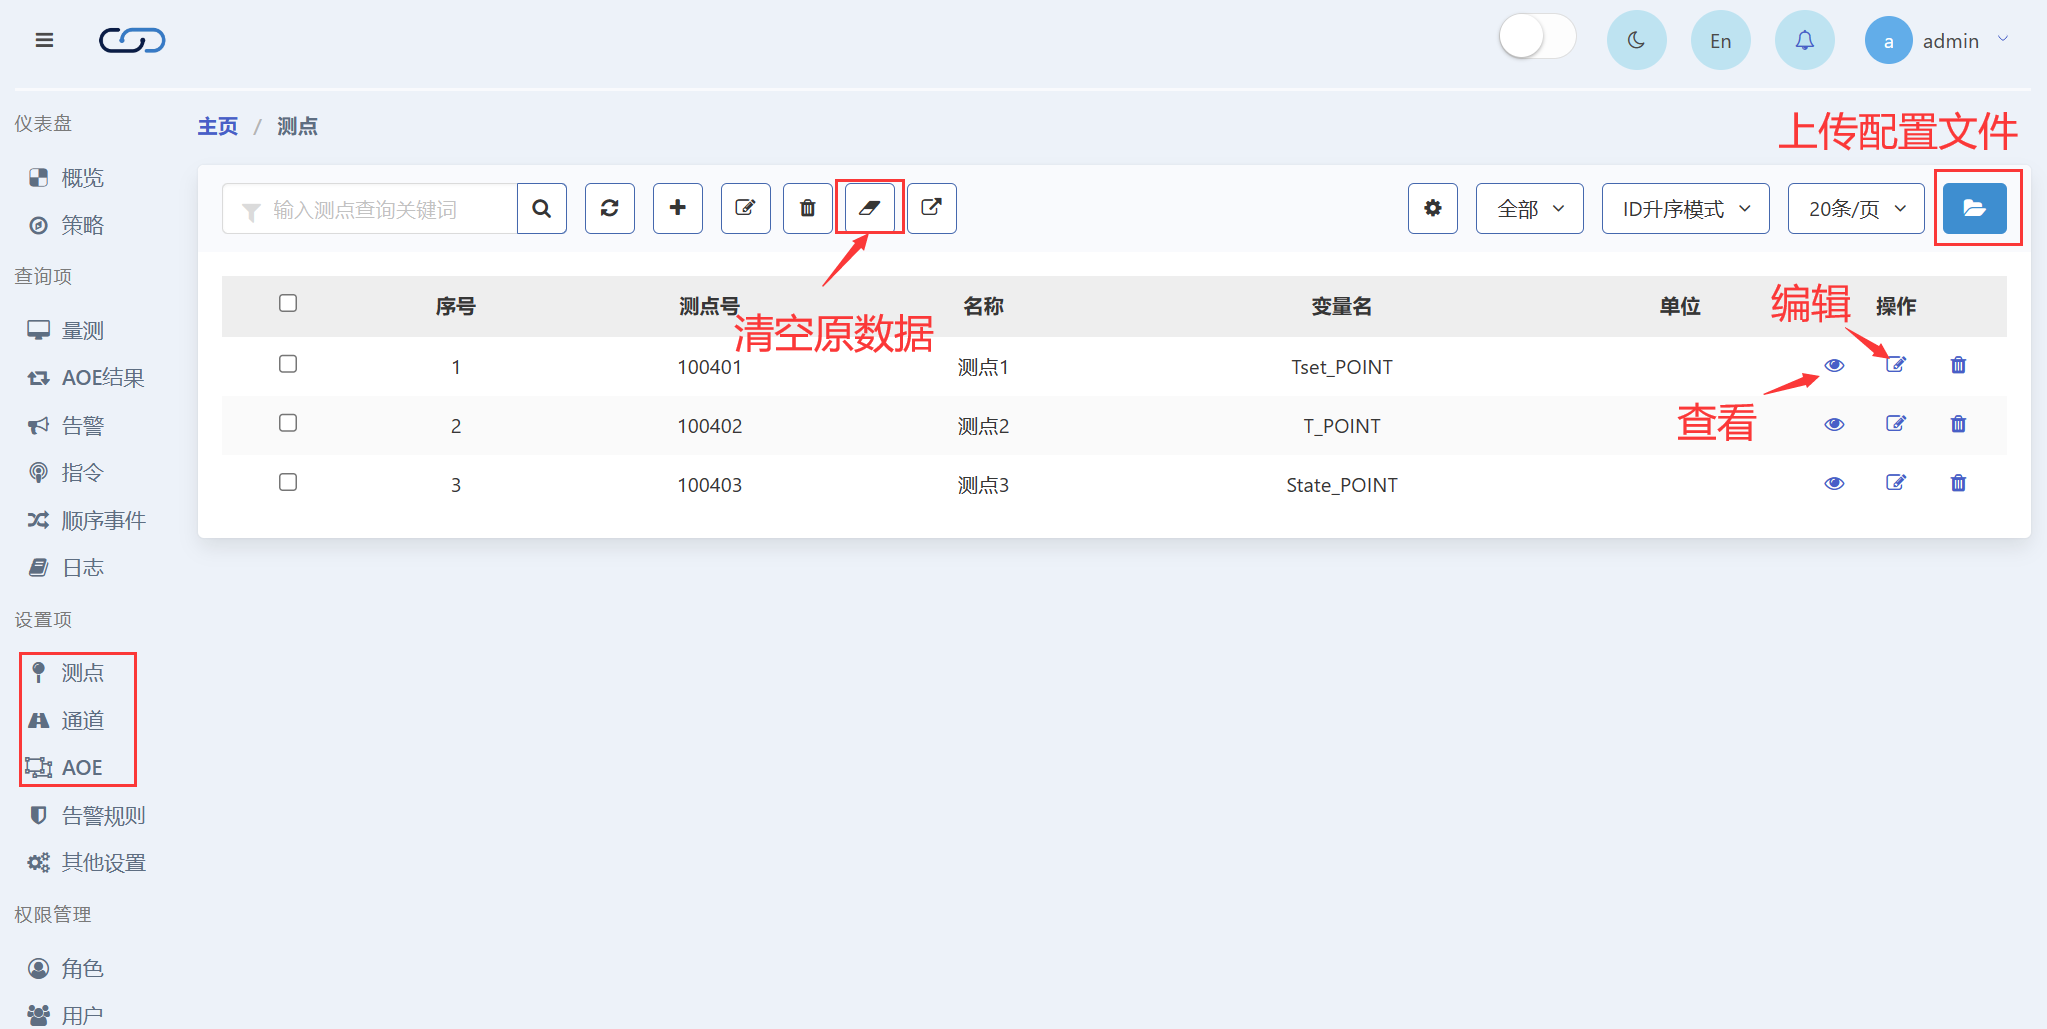Click cell 100402 in the table
Screen dimensions: 2047x1029
(709, 426)
